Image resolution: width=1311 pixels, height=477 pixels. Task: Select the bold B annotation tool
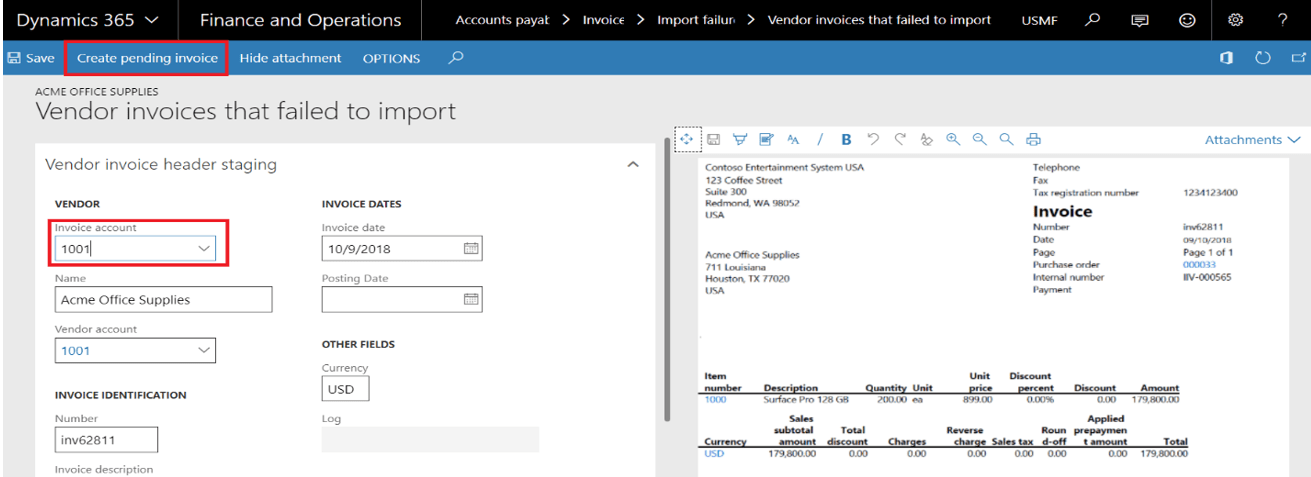[845, 140]
